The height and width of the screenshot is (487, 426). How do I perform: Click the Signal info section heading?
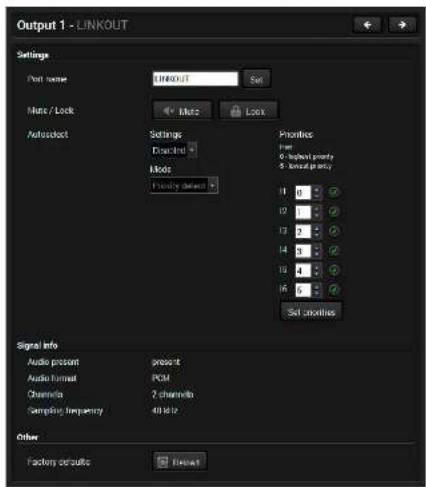pos(37,346)
